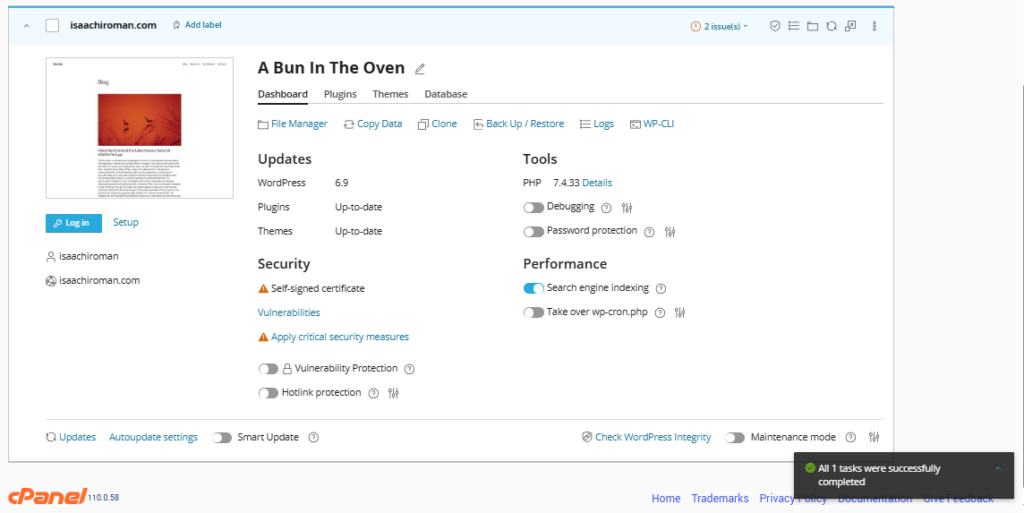Click Updates link at bottom

pos(71,437)
